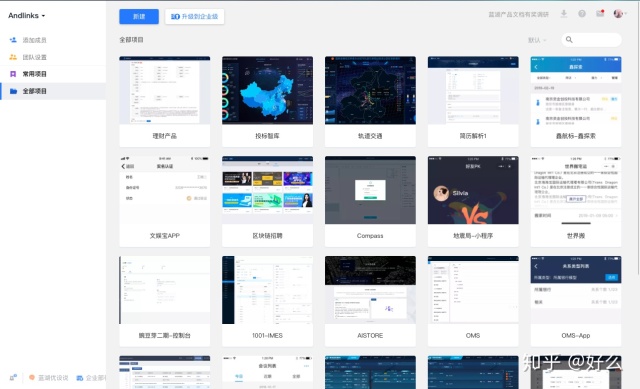Open the message inbox icon with red dot

click(x=600, y=13)
